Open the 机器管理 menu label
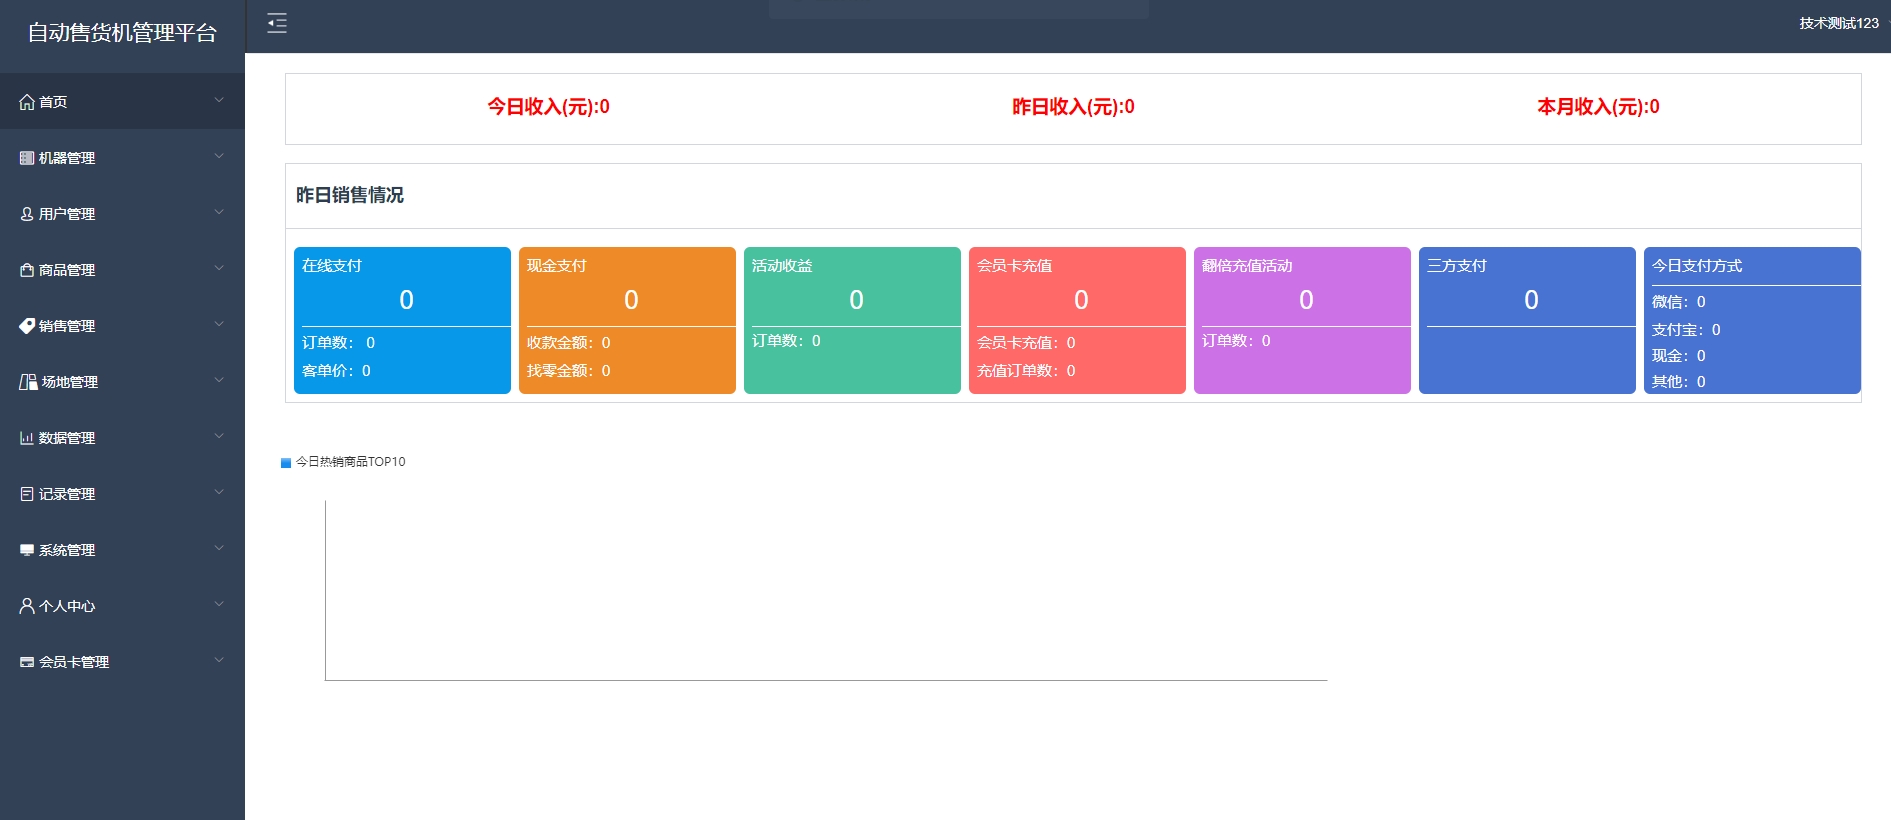 (x=67, y=158)
